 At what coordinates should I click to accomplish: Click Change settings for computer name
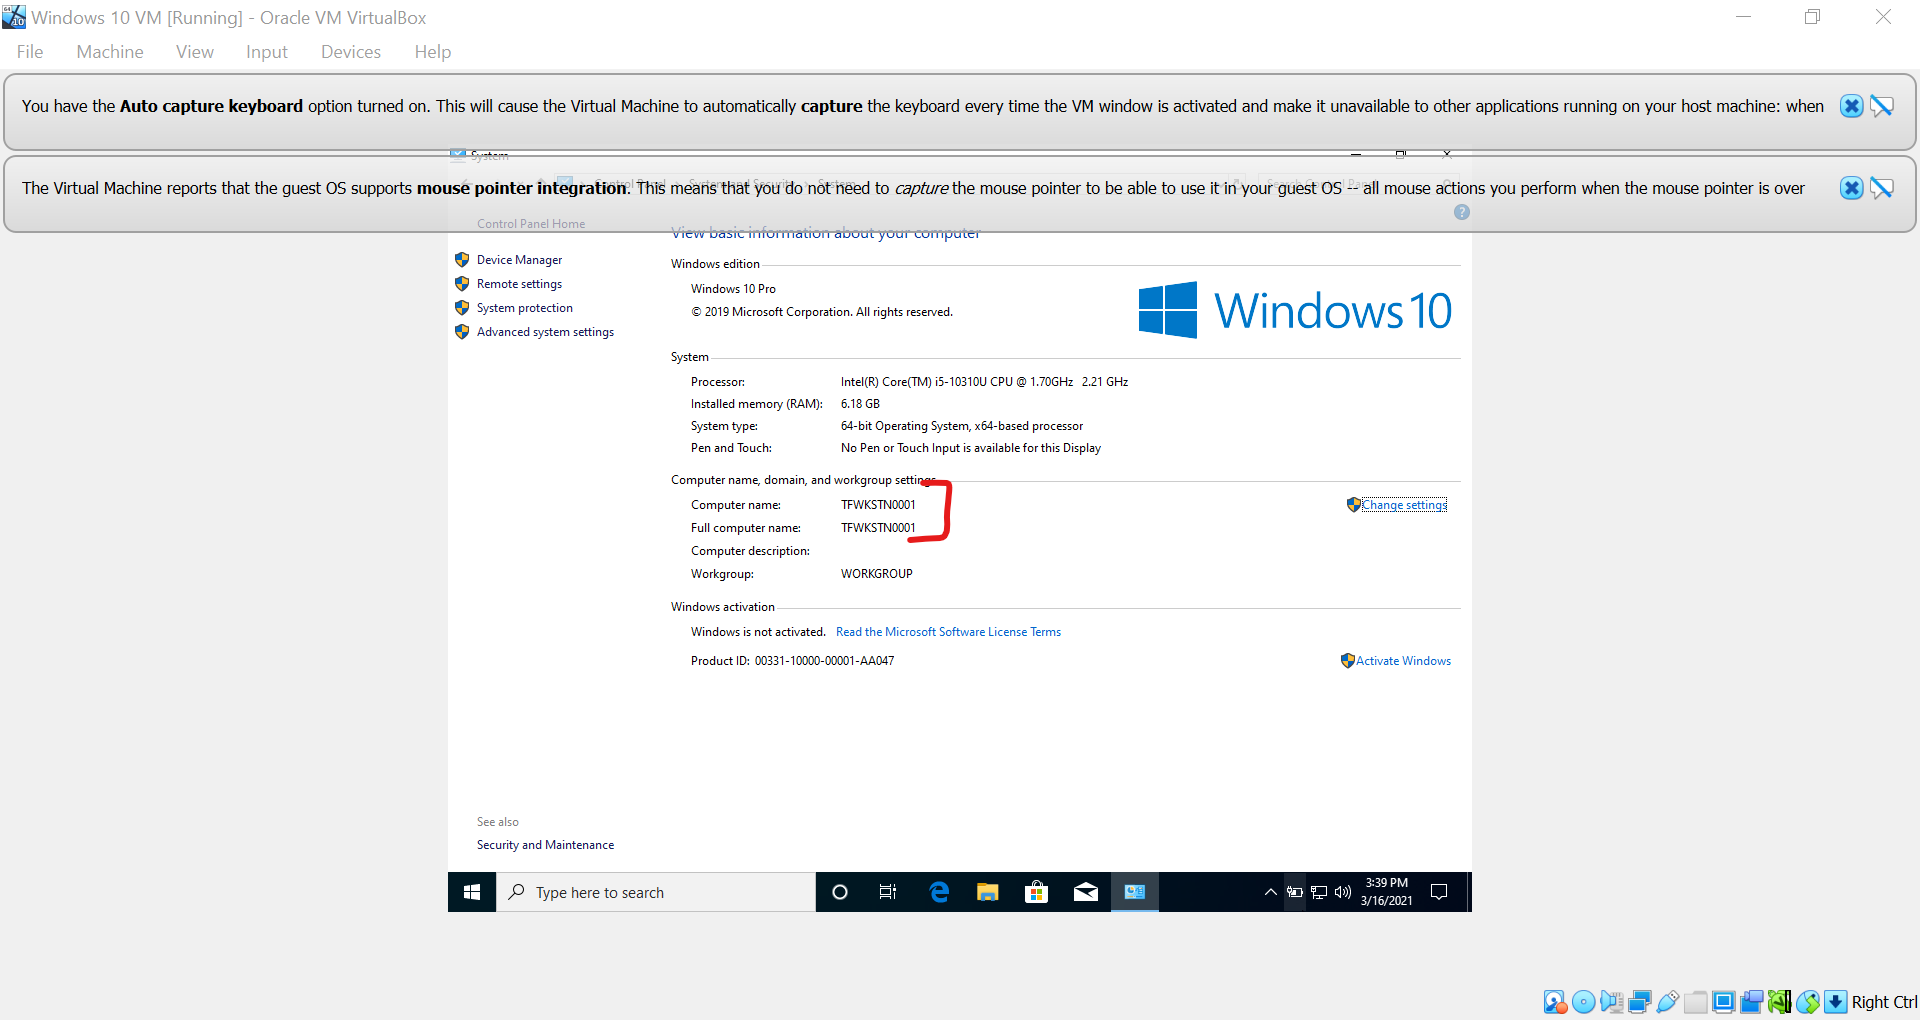[x=1404, y=505]
